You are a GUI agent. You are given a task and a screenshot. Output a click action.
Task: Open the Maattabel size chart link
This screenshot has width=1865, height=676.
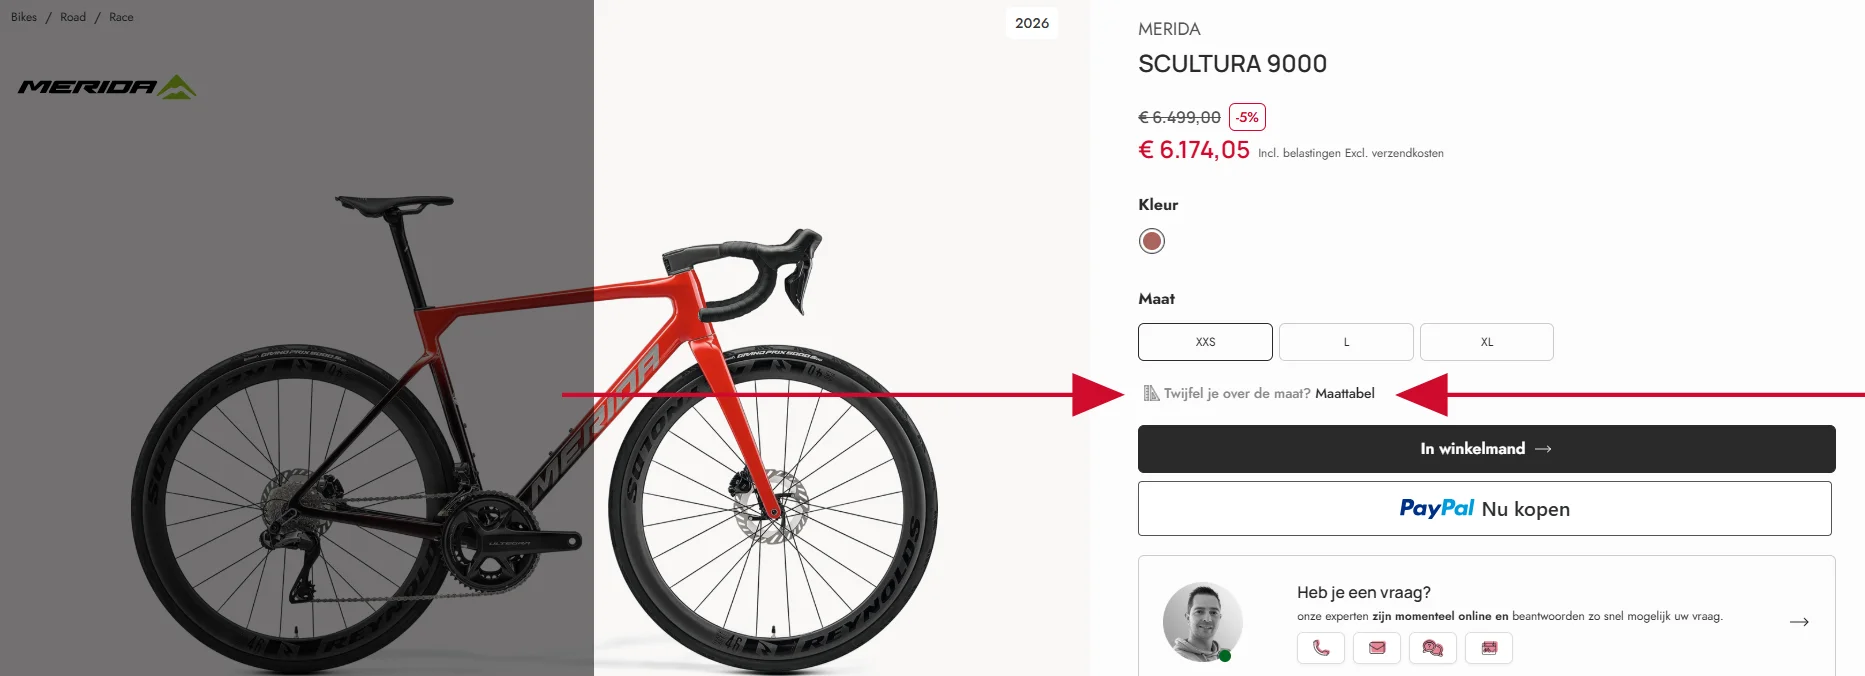[1344, 393]
